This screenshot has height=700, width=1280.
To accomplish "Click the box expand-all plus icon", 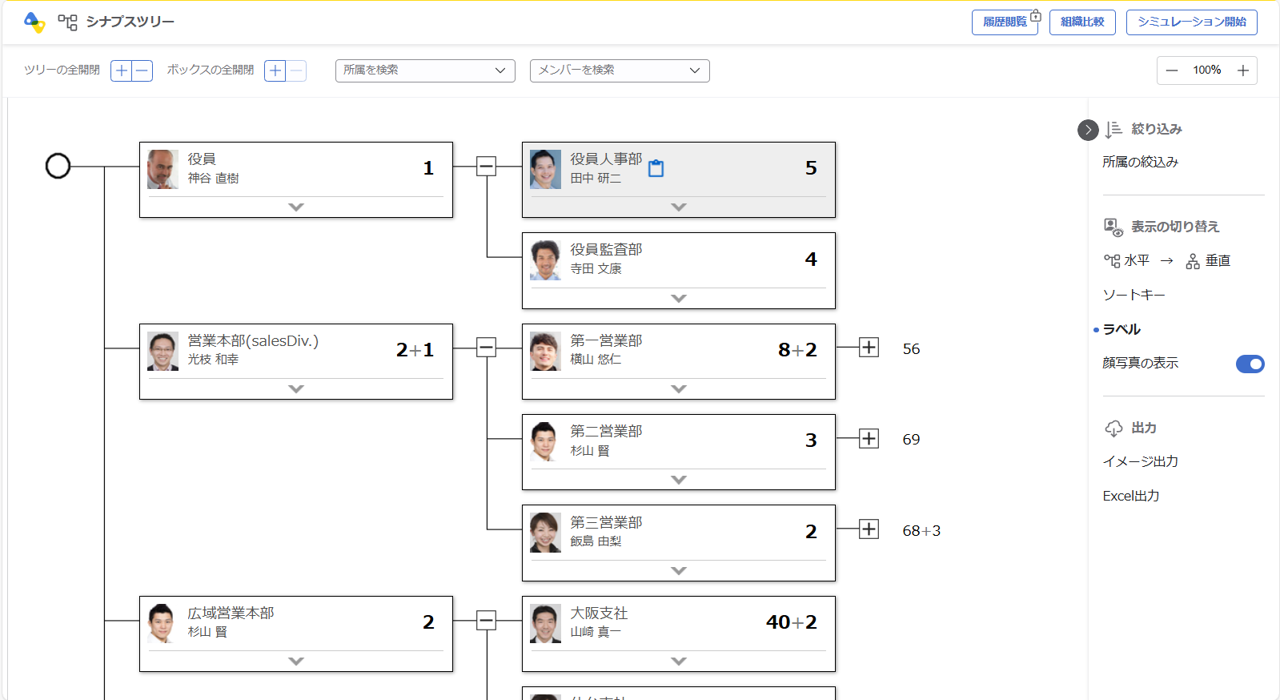I will click(x=275, y=71).
